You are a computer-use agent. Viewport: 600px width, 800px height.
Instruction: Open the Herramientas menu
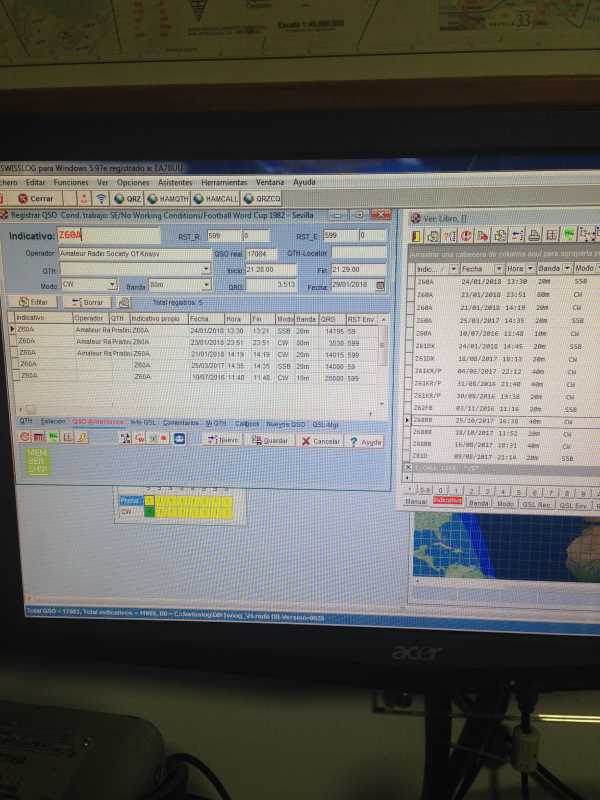pos(224,182)
